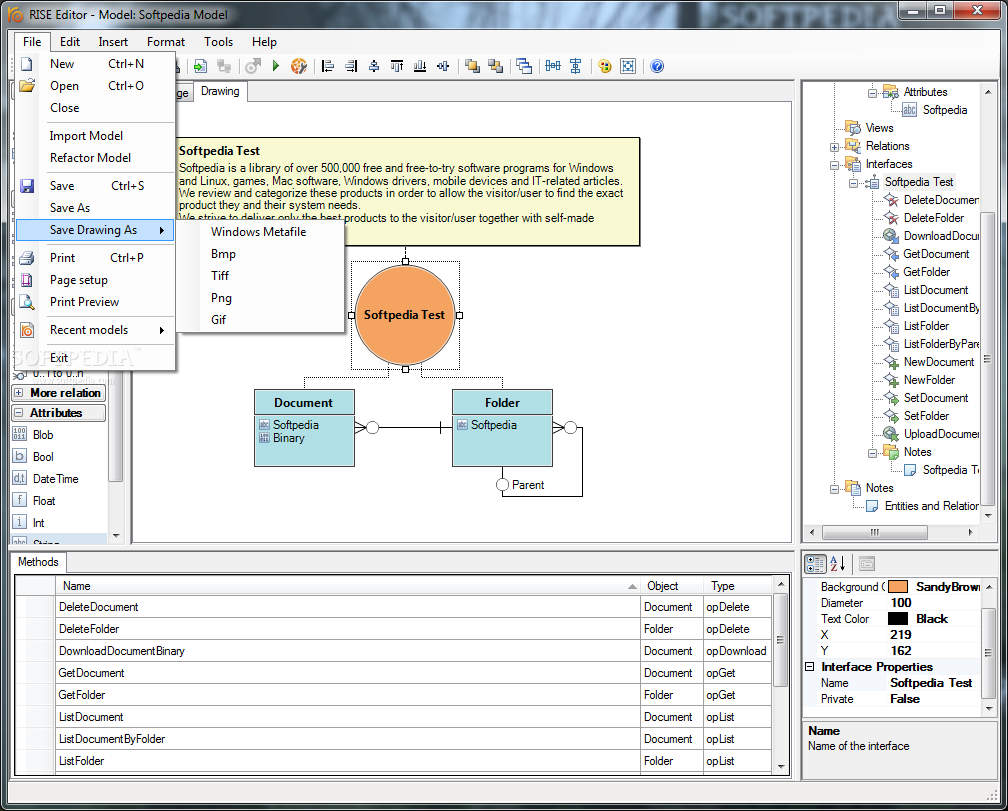1008x811 pixels.
Task: Click the bring to front toolbar icon
Action: coord(472,66)
